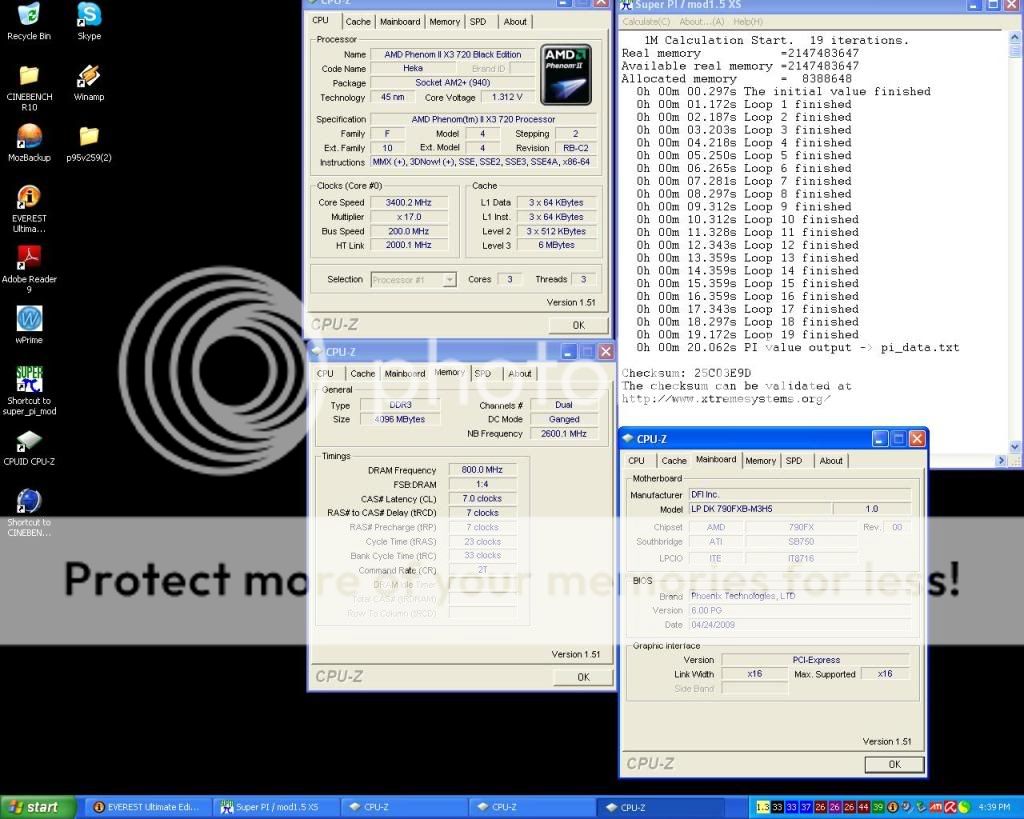Viewport: 1024px width, 819px height.
Task: Switch to EVEREST Ultimate Edition taskbar button
Action: pyautogui.click(x=147, y=807)
